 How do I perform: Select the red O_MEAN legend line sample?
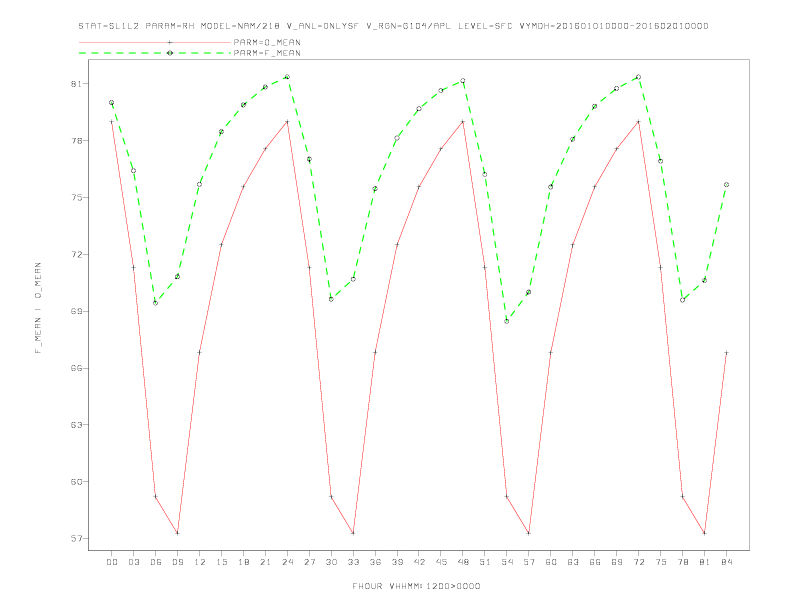tap(155, 42)
